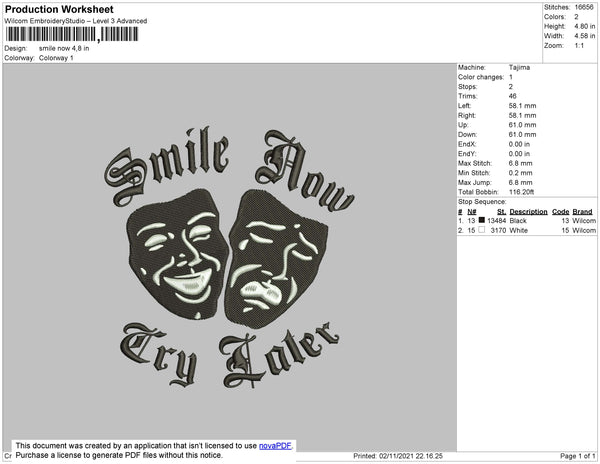Click the Height value 4.80 in
The height and width of the screenshot is (464, 600).
coord(585,26)
